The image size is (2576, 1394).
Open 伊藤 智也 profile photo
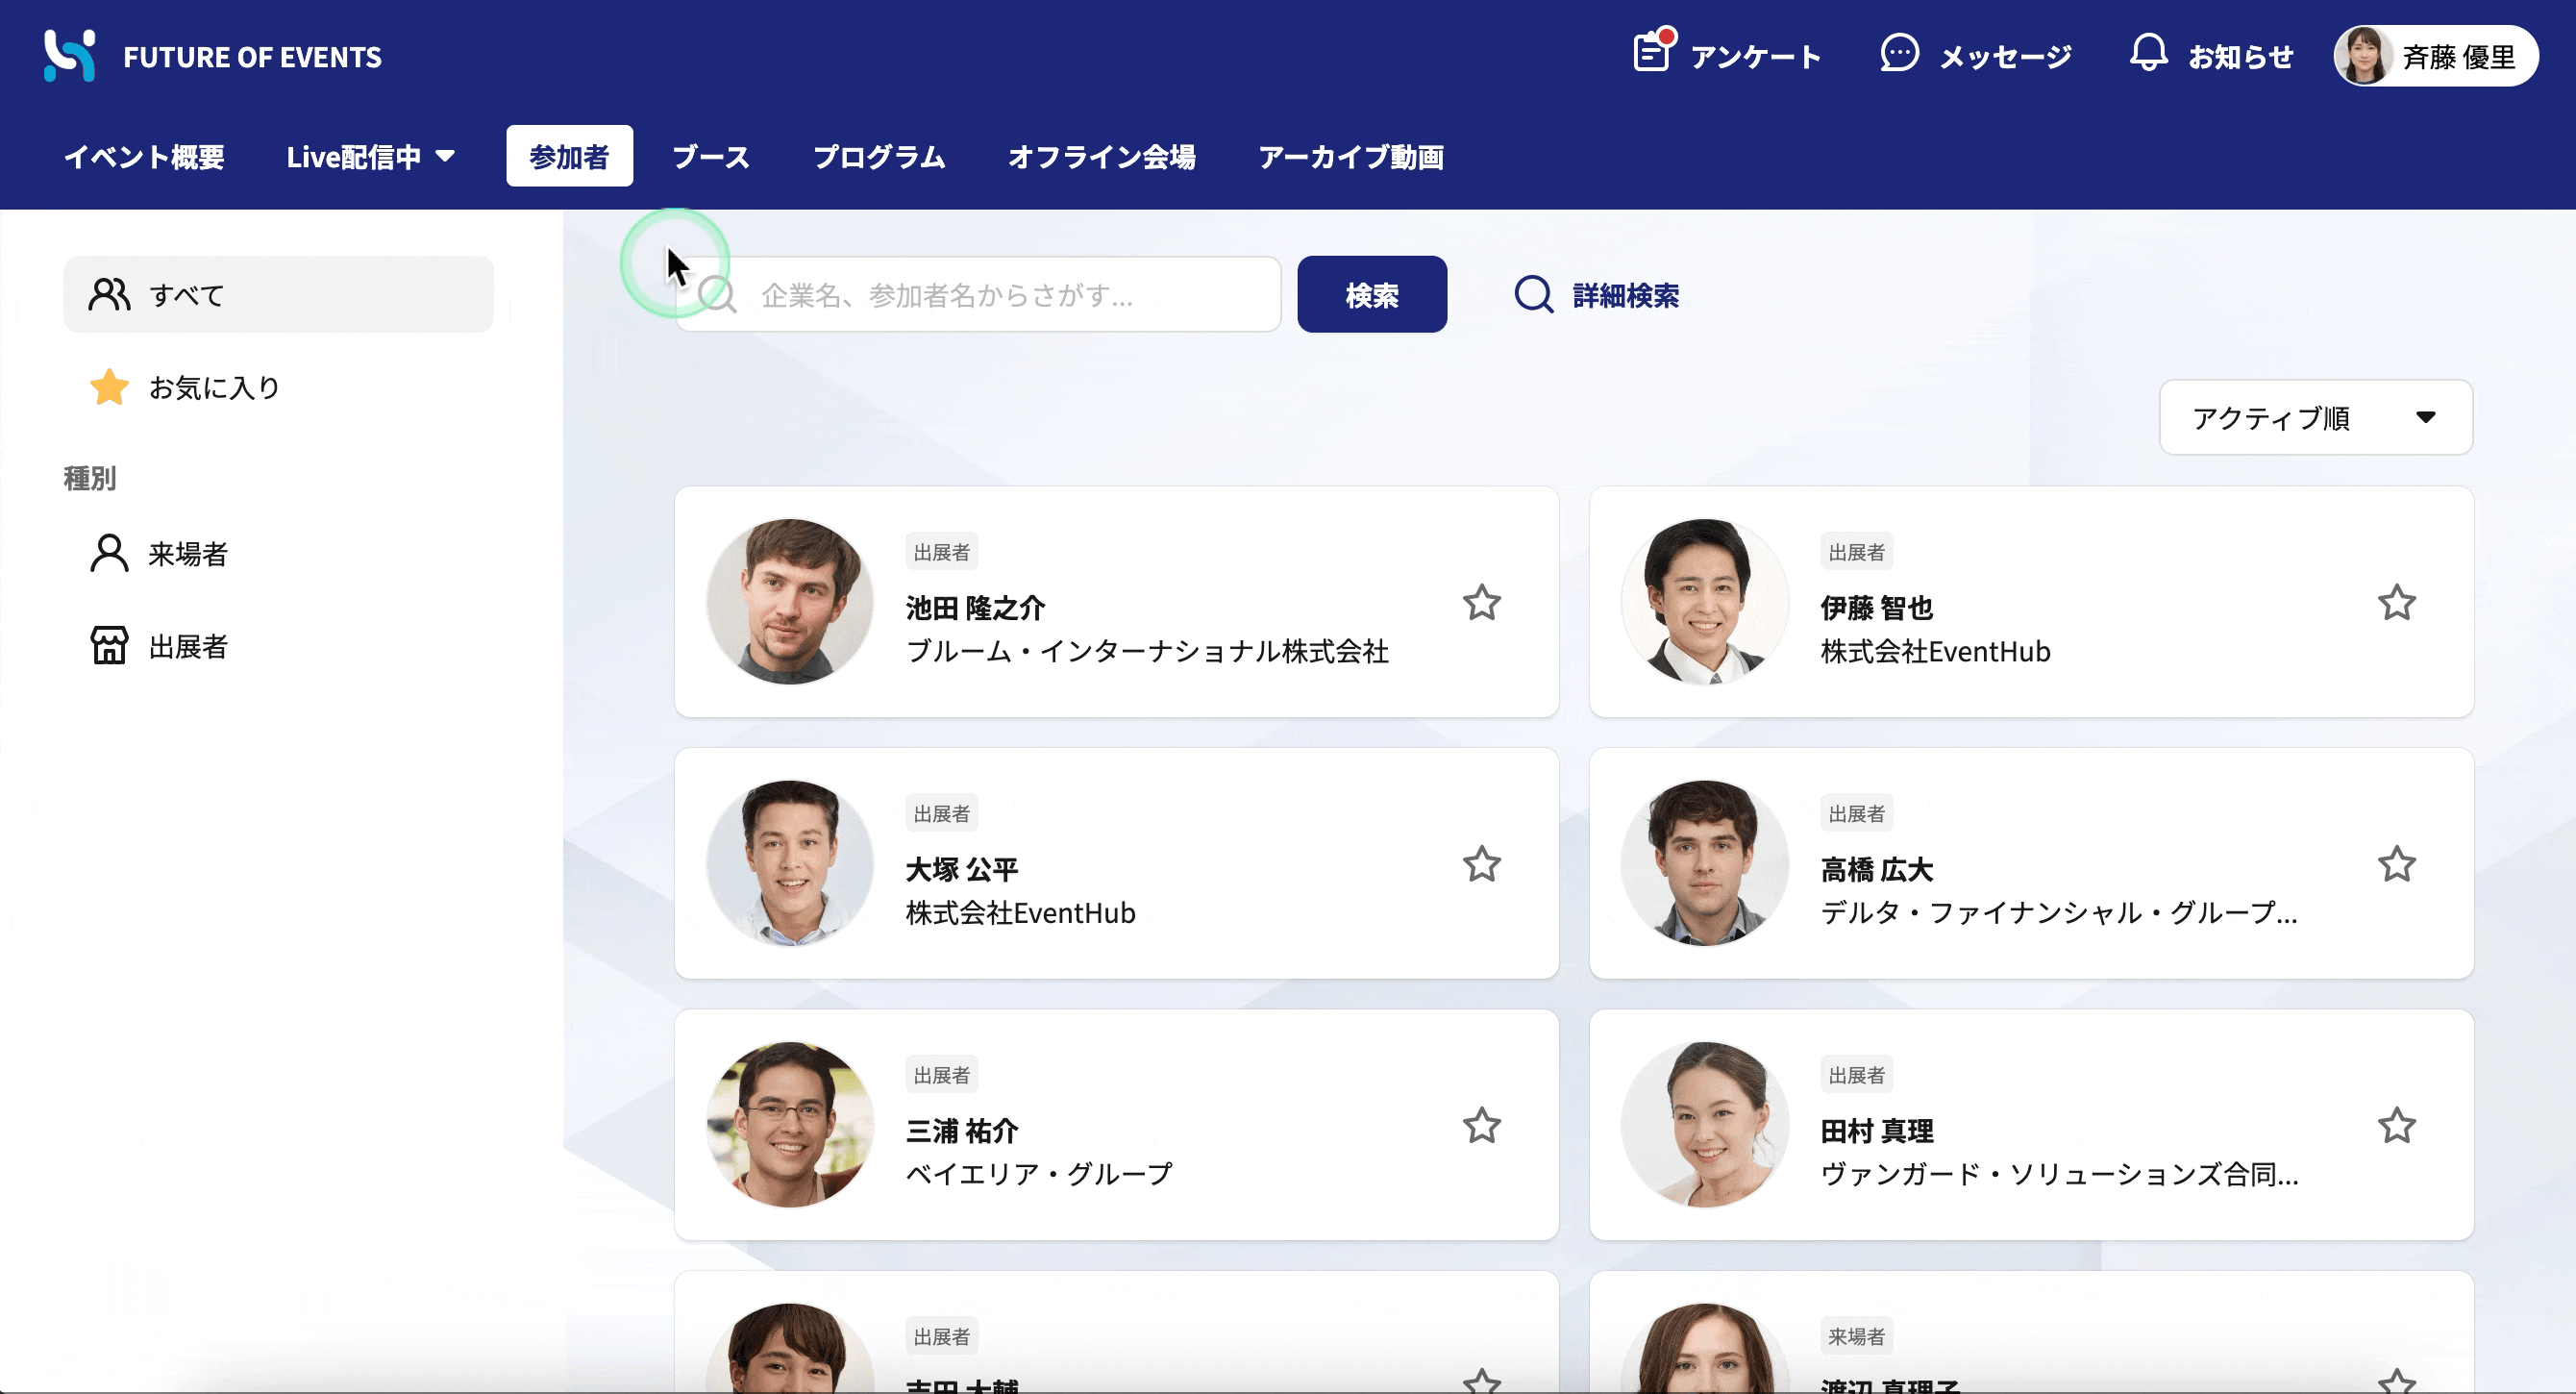pyautogui.click(x=1704, y=601)
